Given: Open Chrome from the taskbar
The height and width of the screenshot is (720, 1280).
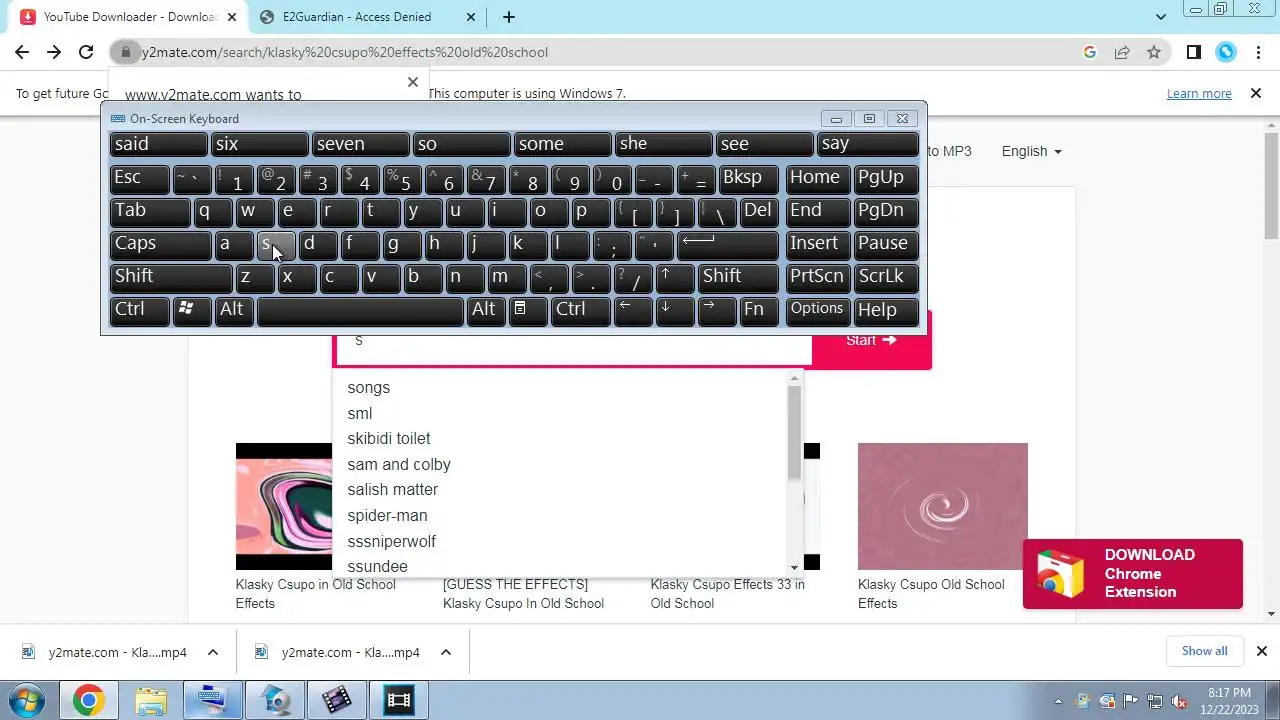Looking at the screenshot, I should pos(88,700).
